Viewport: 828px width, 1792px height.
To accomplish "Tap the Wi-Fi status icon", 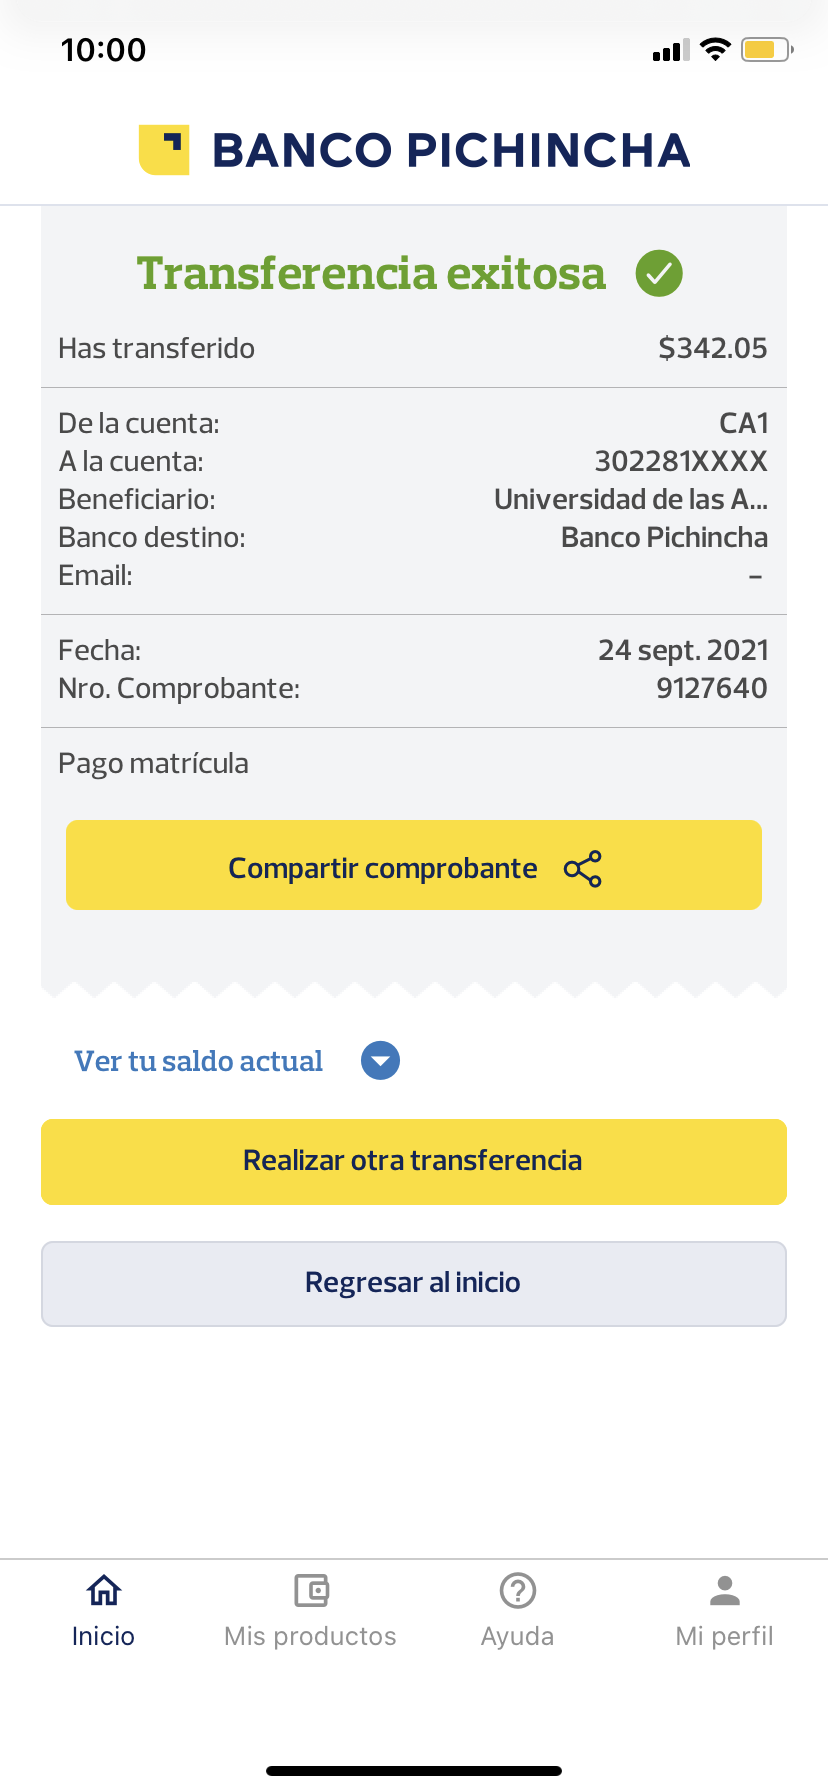I will 715,49.
